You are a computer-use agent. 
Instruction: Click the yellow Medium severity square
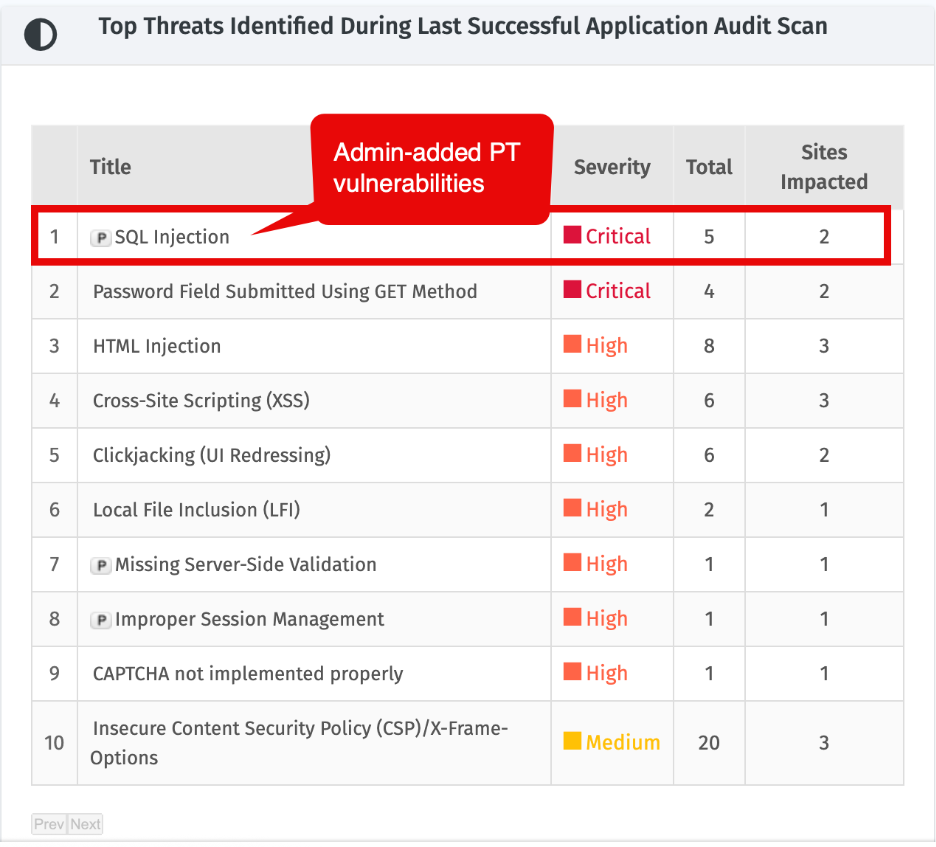coord(572,741)
